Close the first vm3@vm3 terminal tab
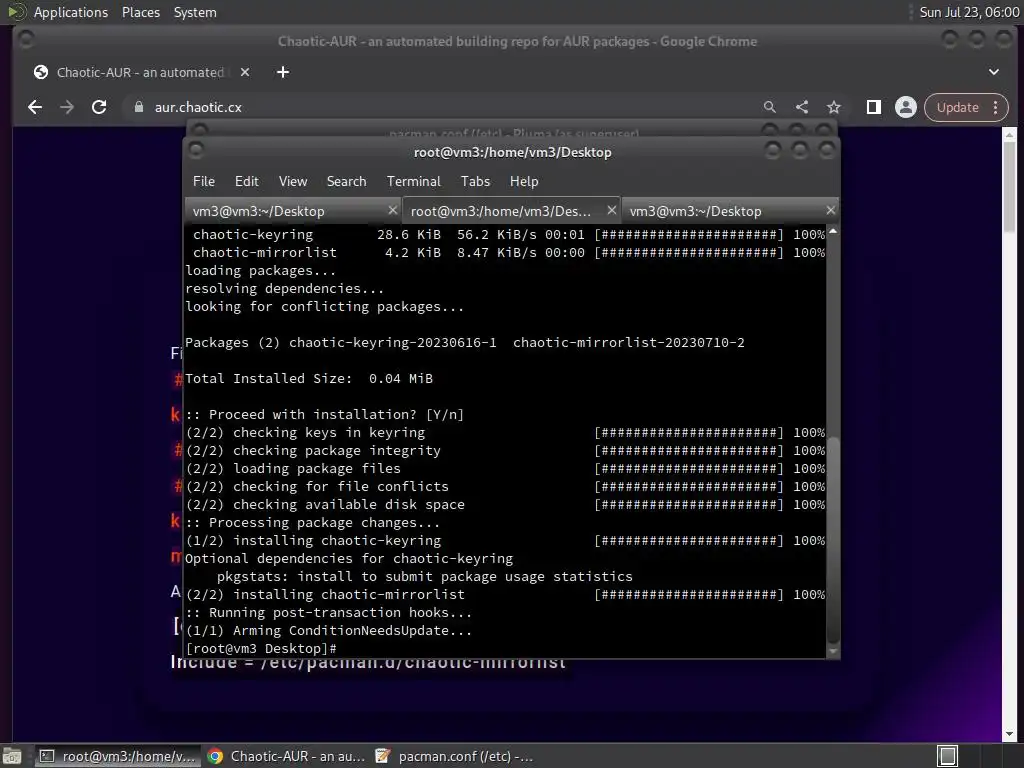 pyautogui.click(x=392, y=210)
